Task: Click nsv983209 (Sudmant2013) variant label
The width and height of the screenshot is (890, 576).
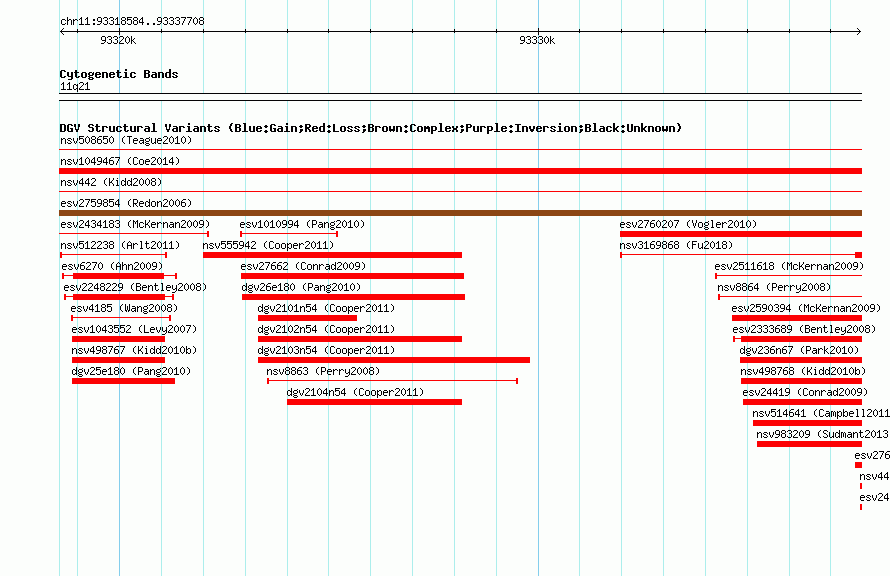Action: (x=822, y=434)
